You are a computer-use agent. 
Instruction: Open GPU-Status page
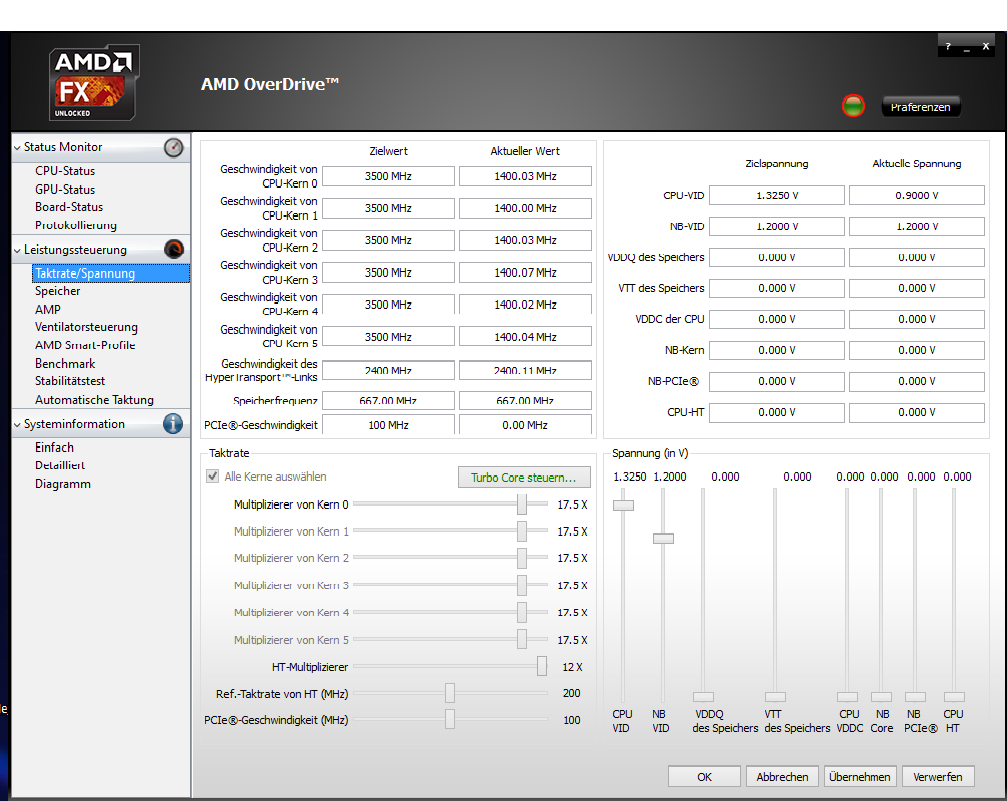pyautogui.click(x=65, y=189)
